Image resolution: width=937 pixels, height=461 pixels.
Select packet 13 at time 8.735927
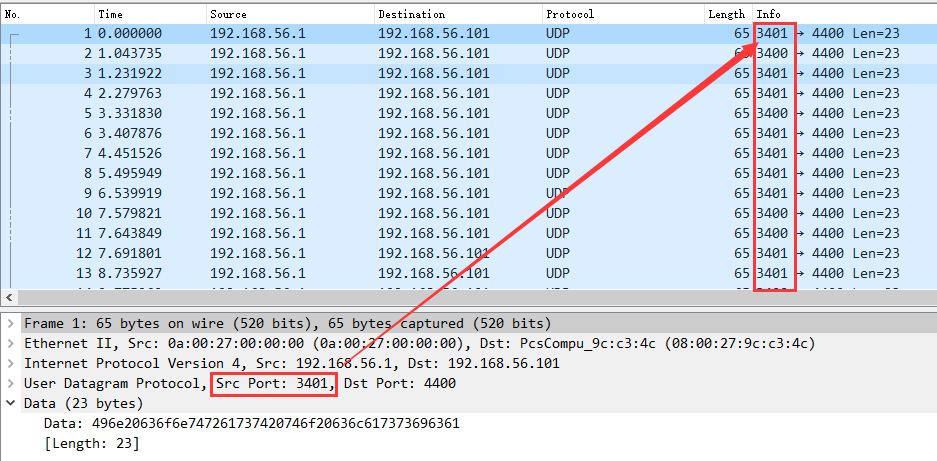coord(468,273)
